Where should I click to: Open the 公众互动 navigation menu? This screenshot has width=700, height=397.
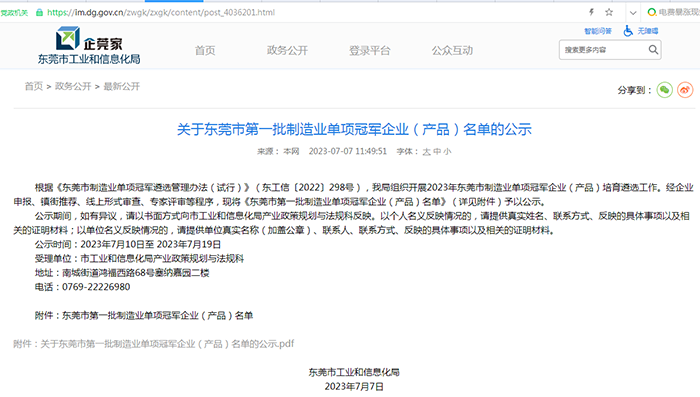click(x=452, y=50)
